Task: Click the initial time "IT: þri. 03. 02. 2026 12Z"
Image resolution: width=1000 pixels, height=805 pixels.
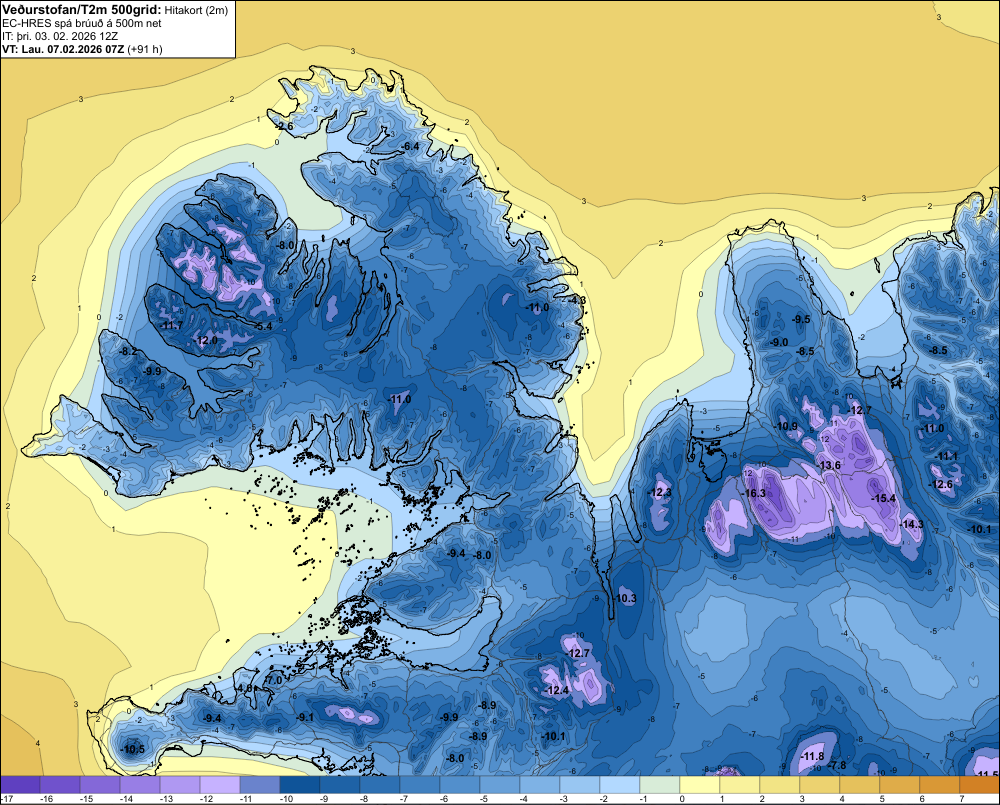Action: point(60,36)
